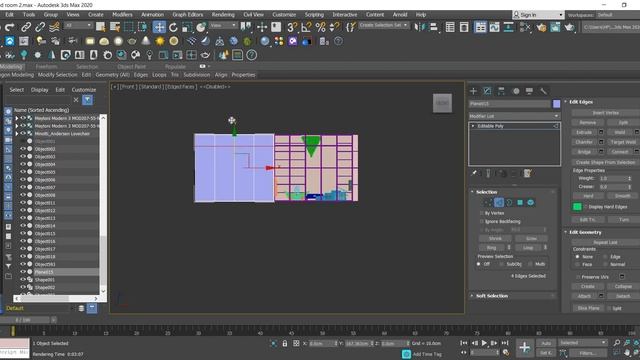
Task: Select Element sub-object level icon
Action: (x=531, y=202)
